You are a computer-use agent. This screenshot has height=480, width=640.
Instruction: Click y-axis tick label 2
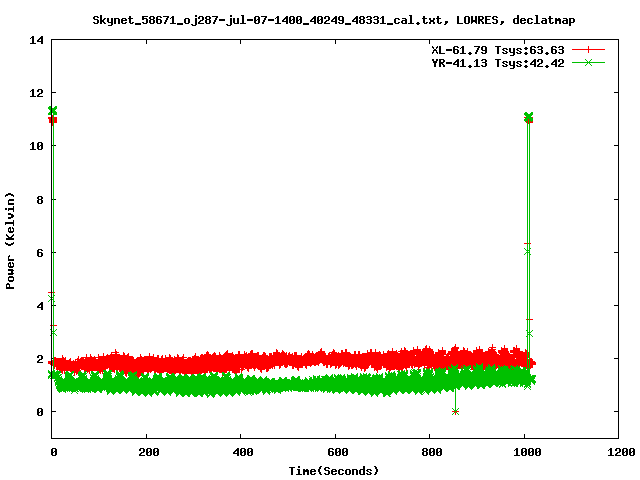(x=40, y=359)
